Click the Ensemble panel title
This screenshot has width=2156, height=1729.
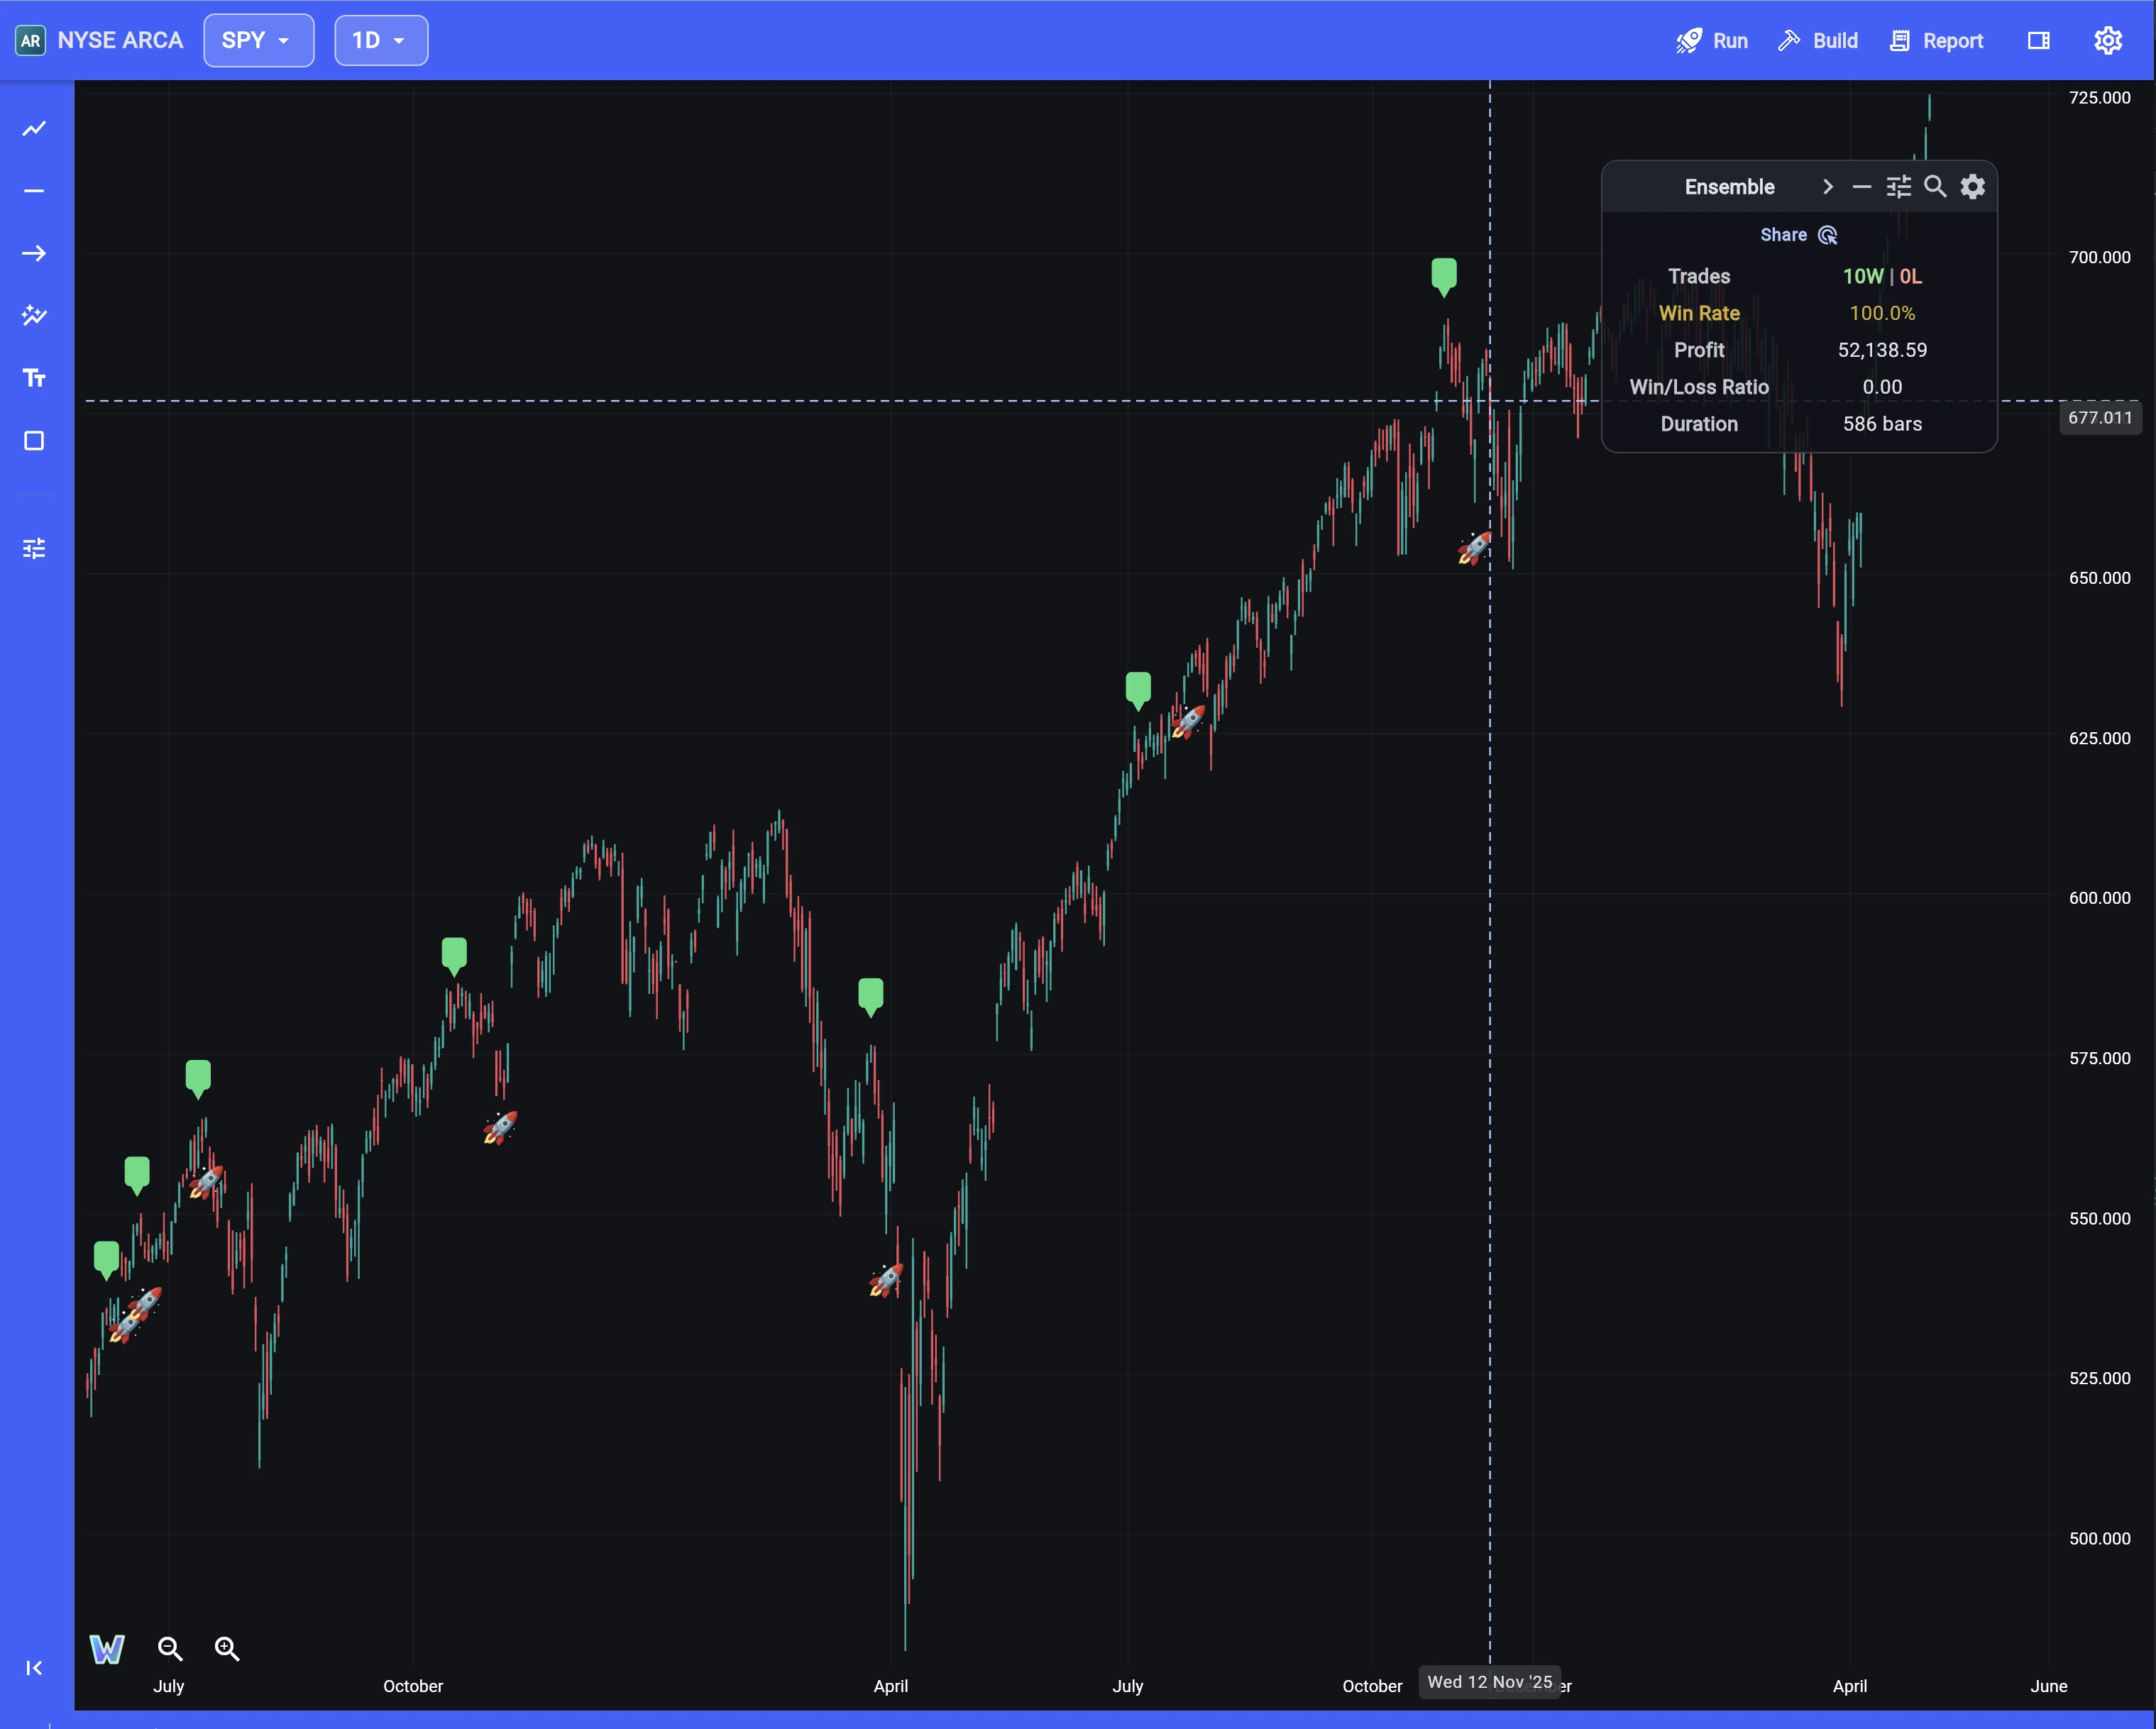[1730, 187]
